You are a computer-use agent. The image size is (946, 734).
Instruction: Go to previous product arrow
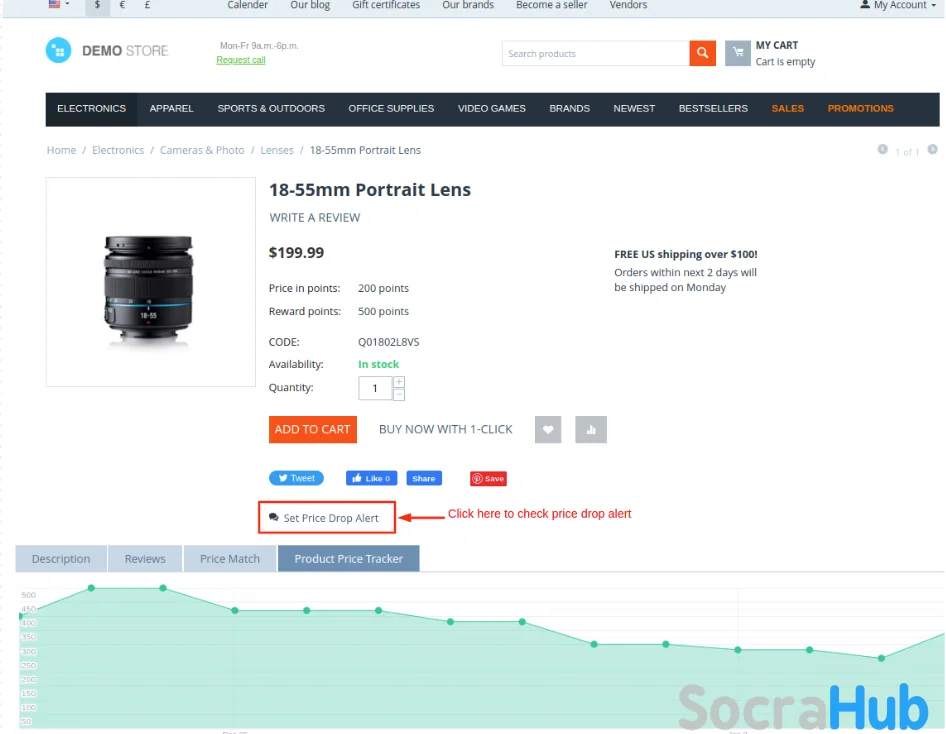click(x=883, y=149)
